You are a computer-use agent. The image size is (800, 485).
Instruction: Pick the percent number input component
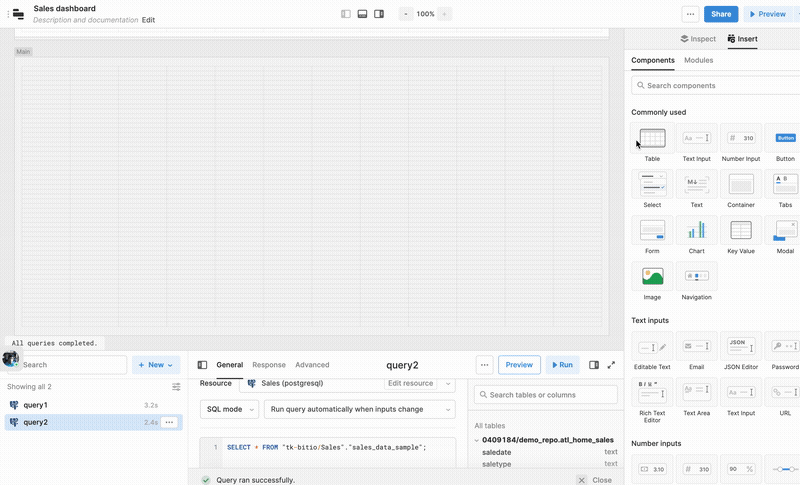[741, 469]
